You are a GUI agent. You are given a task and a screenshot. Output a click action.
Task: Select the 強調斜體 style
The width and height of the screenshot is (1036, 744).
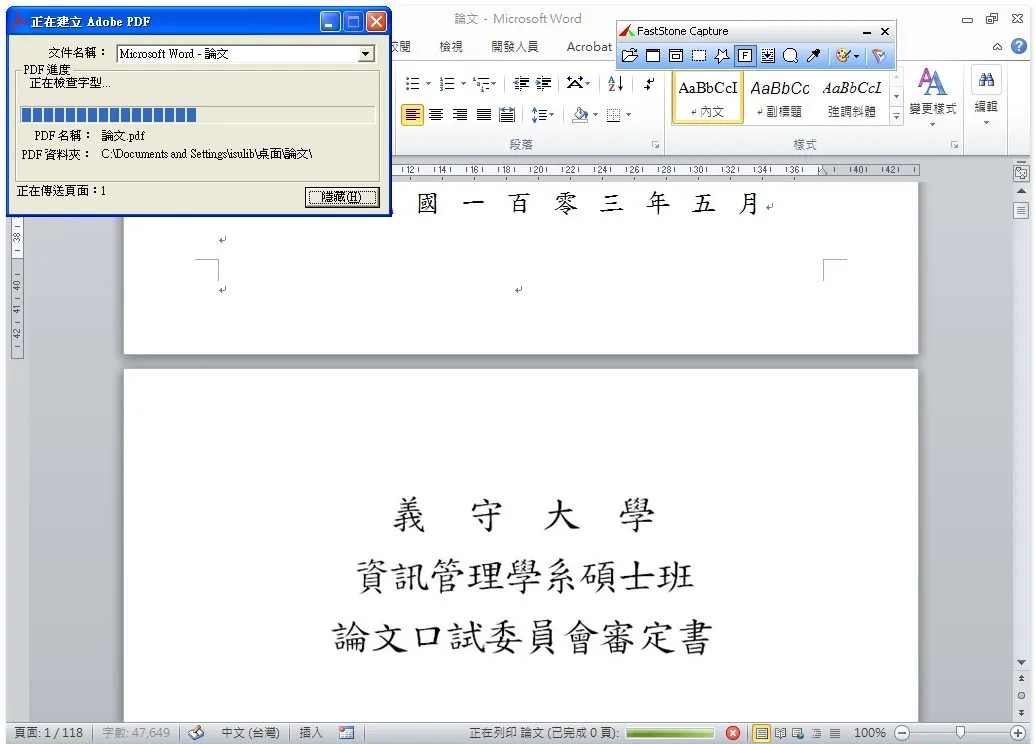[852, 98]
